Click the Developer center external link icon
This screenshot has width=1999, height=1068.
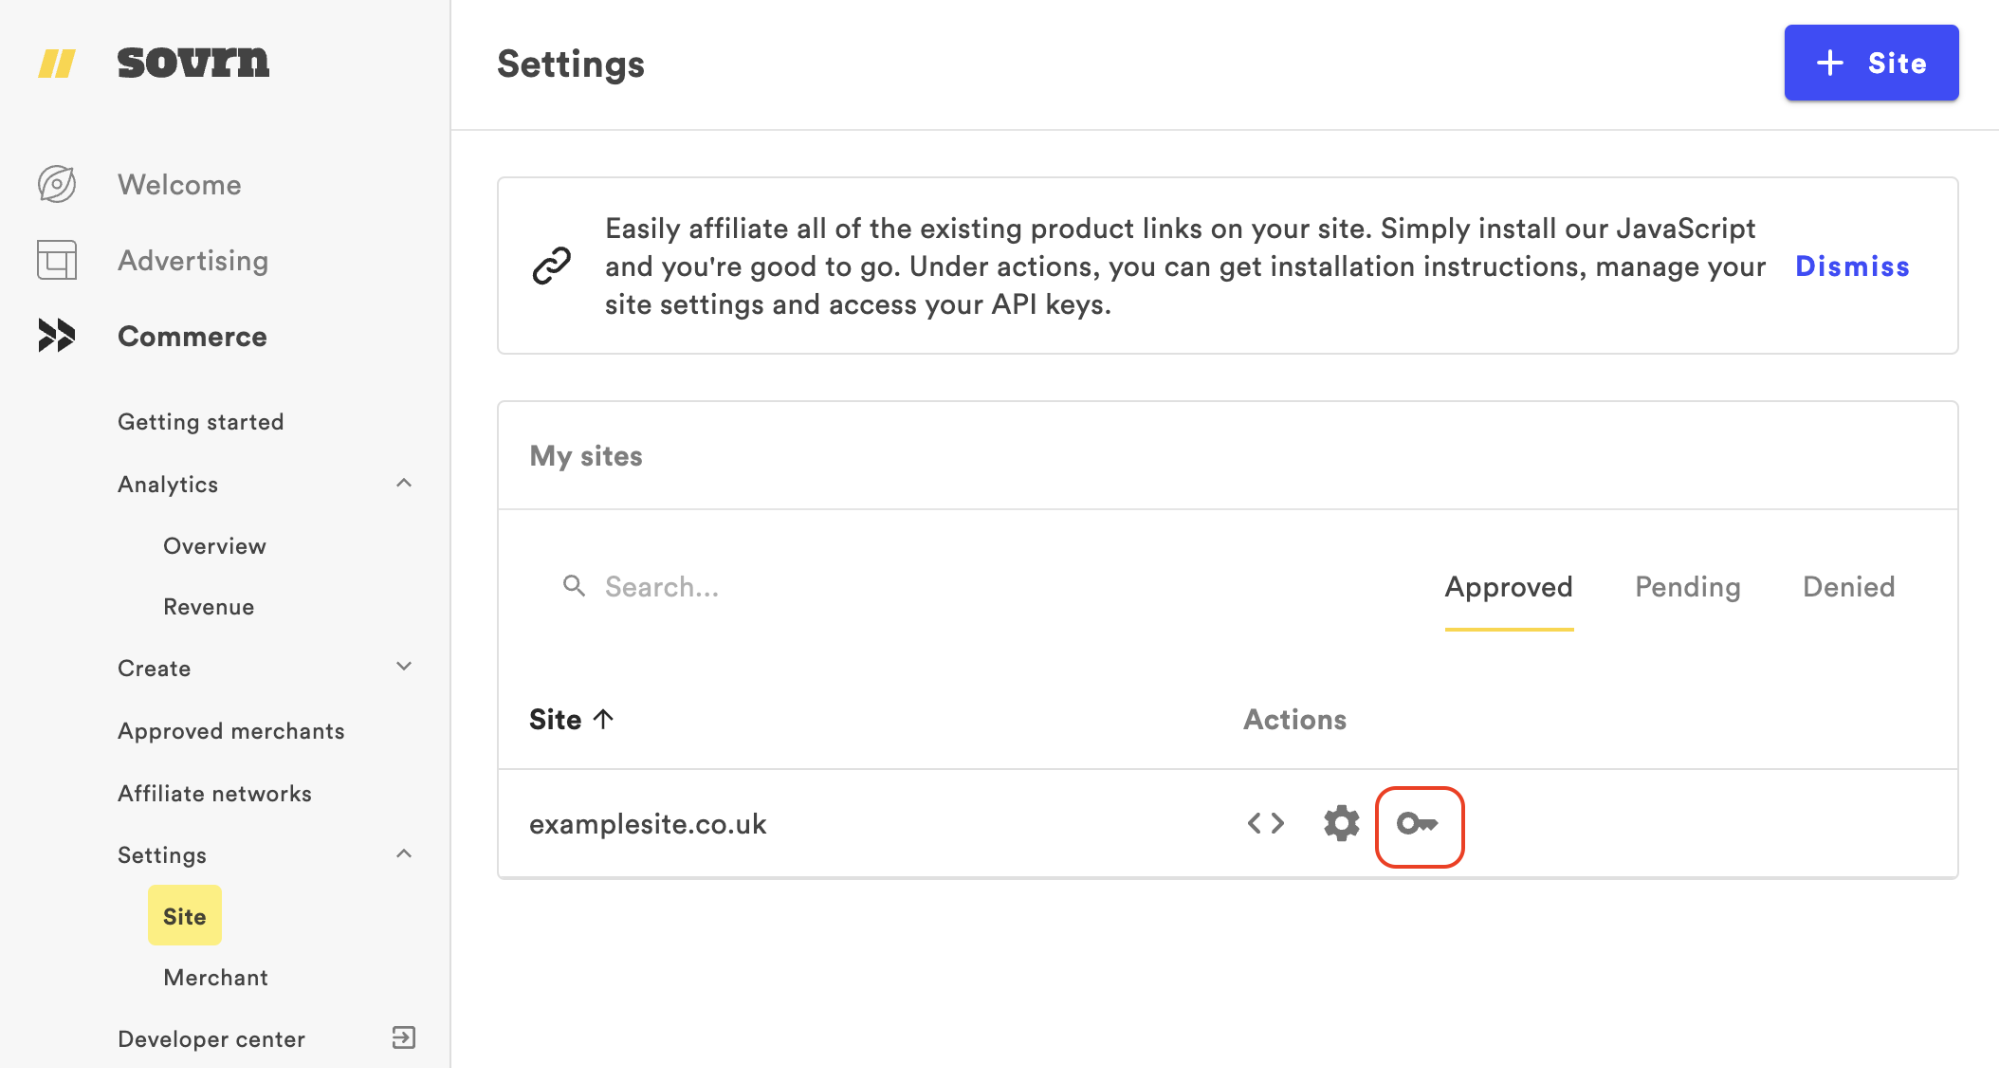click(403, 1038)
